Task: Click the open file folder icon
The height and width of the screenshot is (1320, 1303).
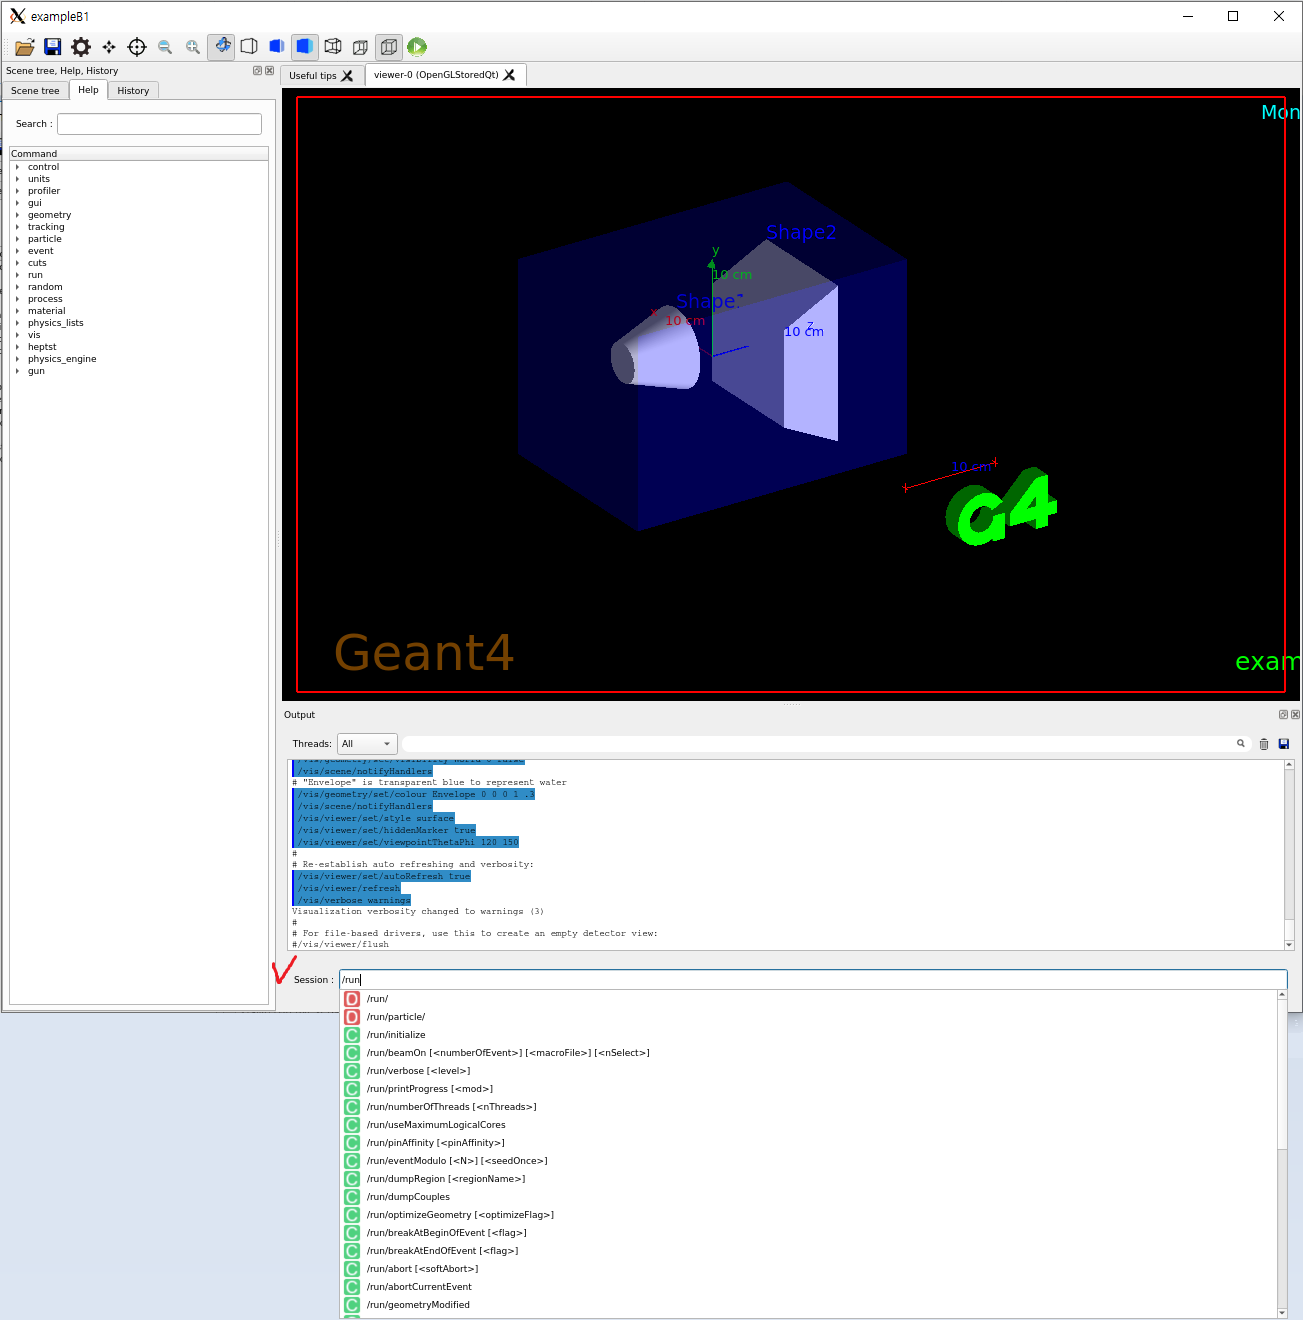Action: click(25, 47)
